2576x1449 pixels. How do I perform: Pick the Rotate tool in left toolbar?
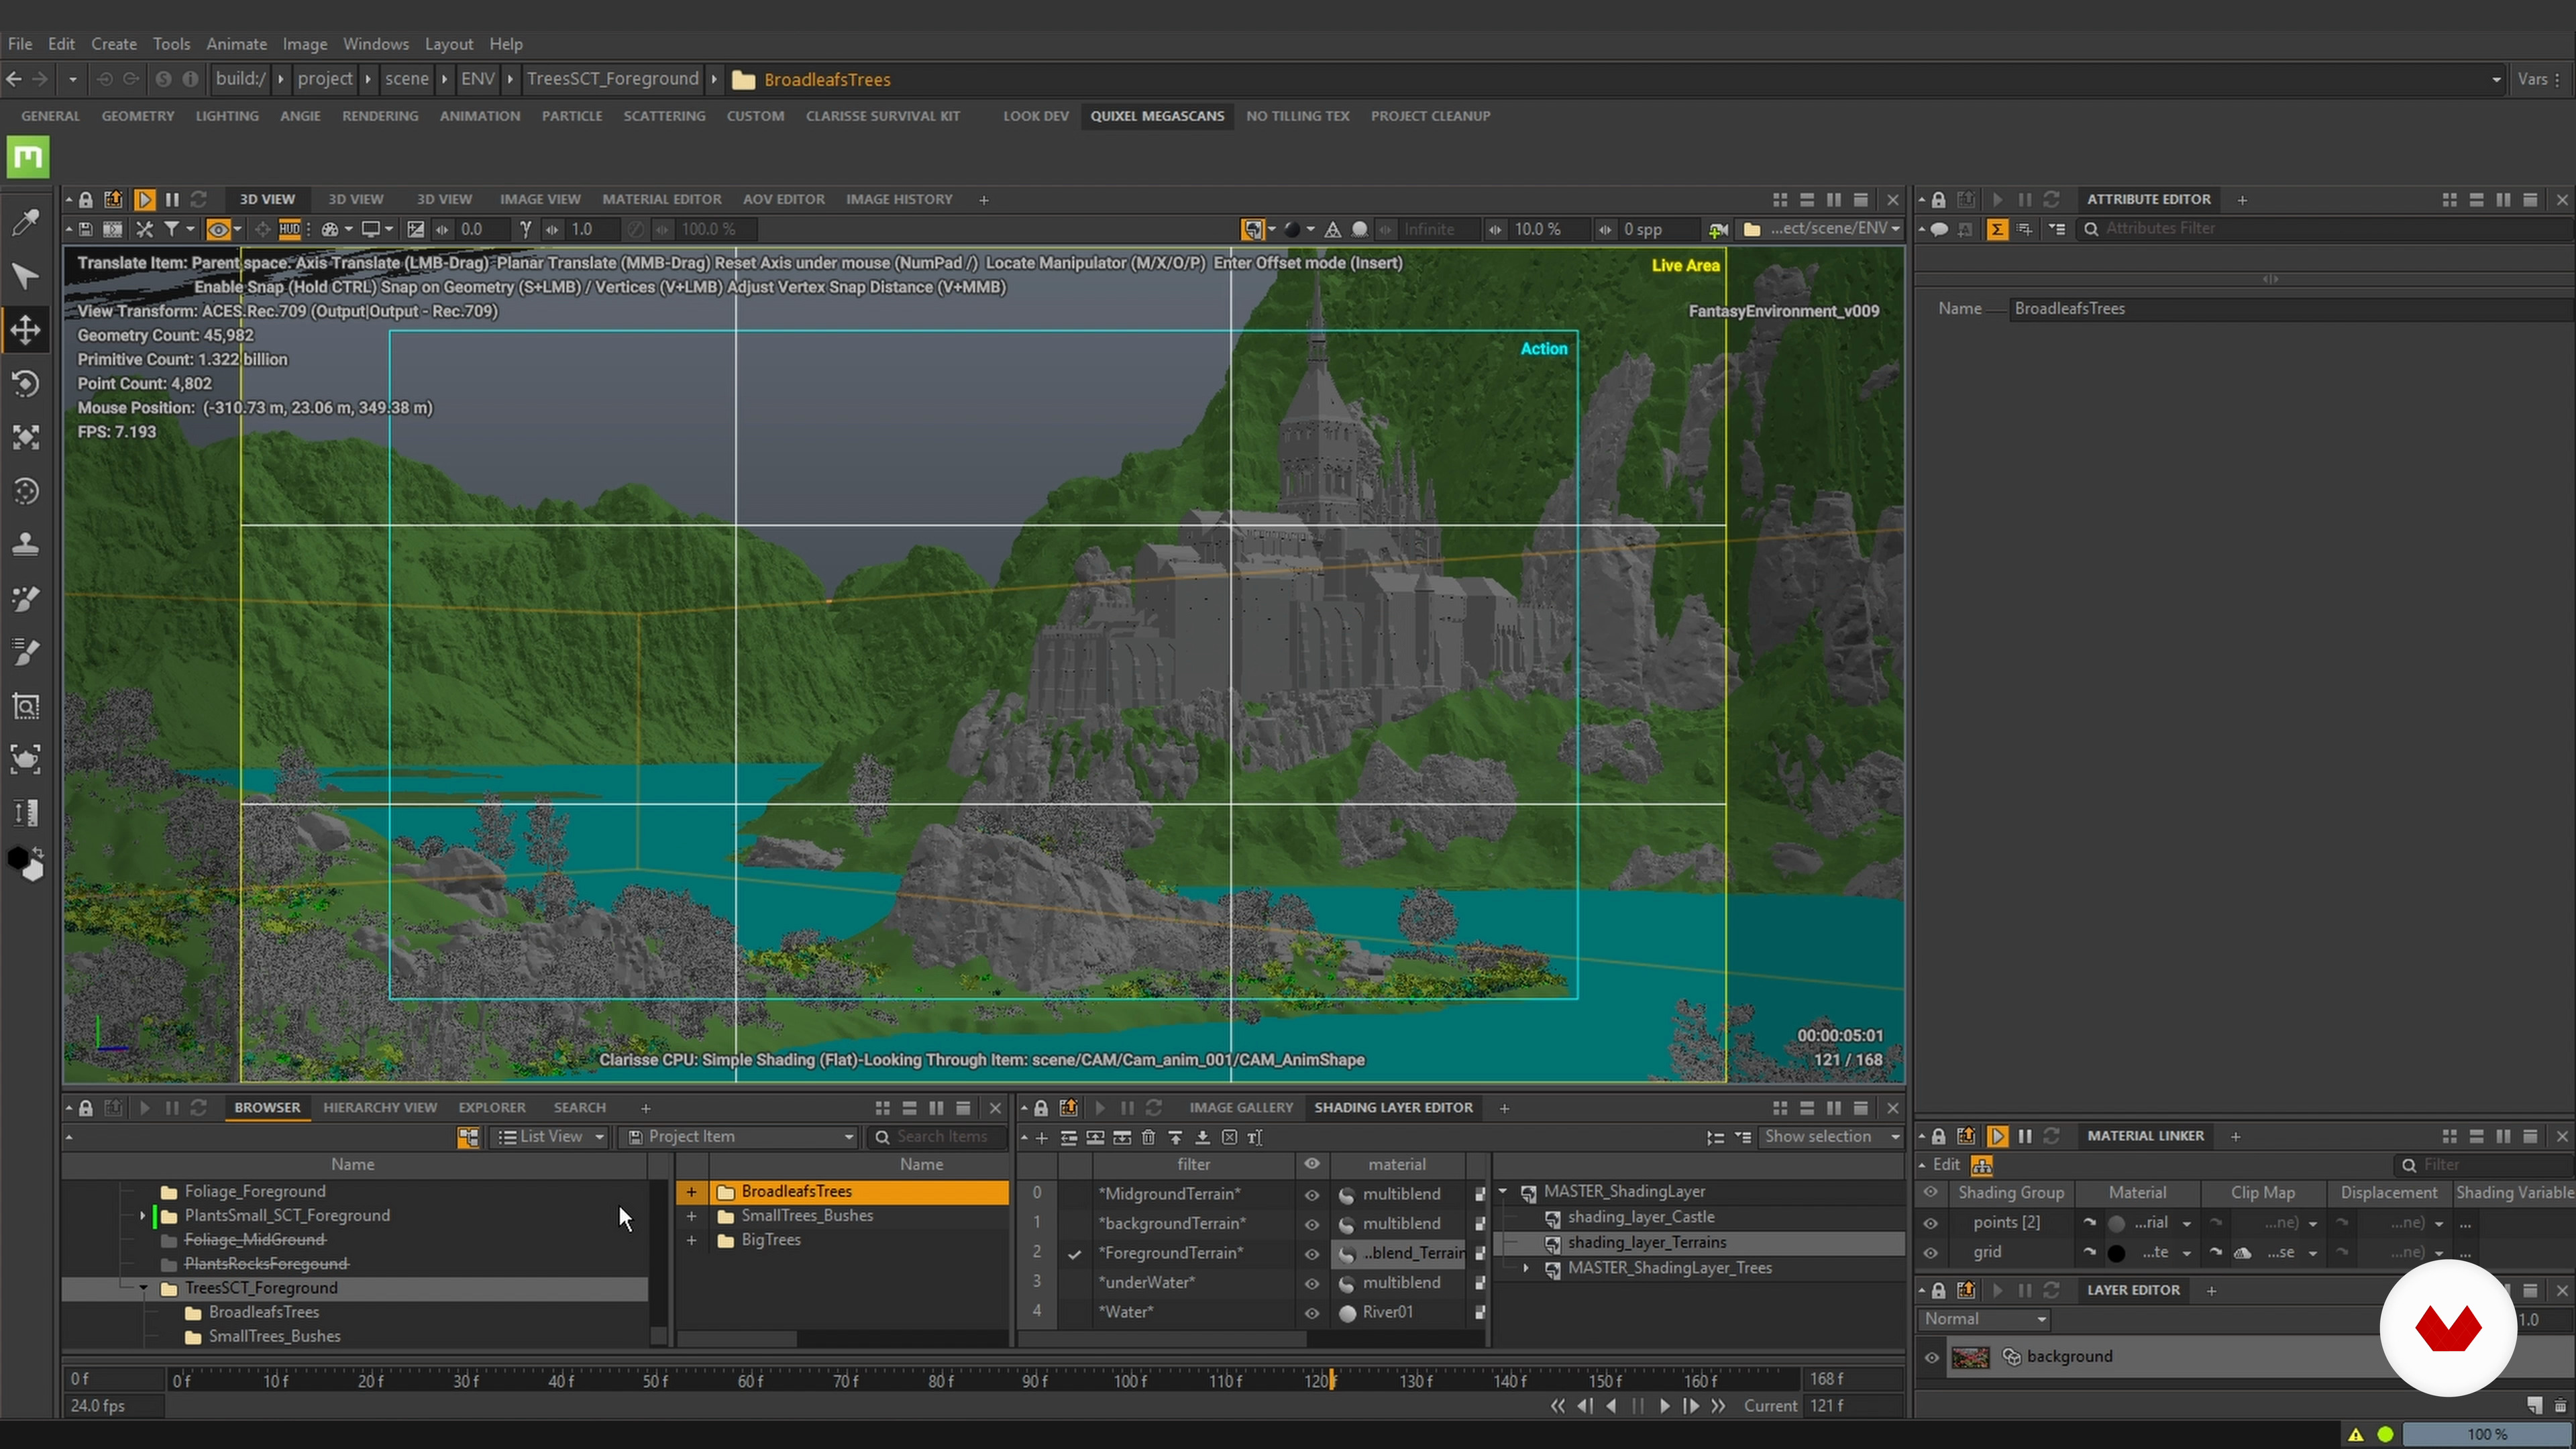click(x=26, y=384)
